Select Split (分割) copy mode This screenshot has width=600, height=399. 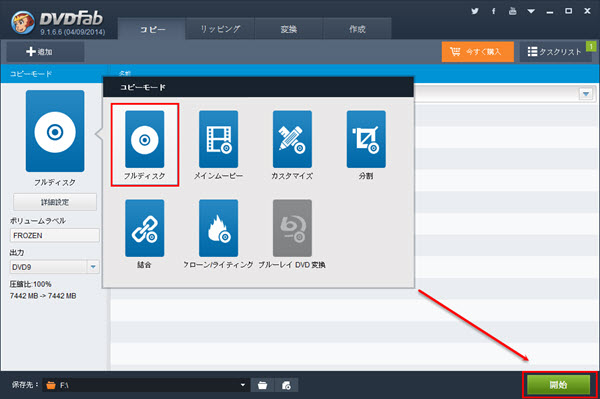(x=366, y=145)
